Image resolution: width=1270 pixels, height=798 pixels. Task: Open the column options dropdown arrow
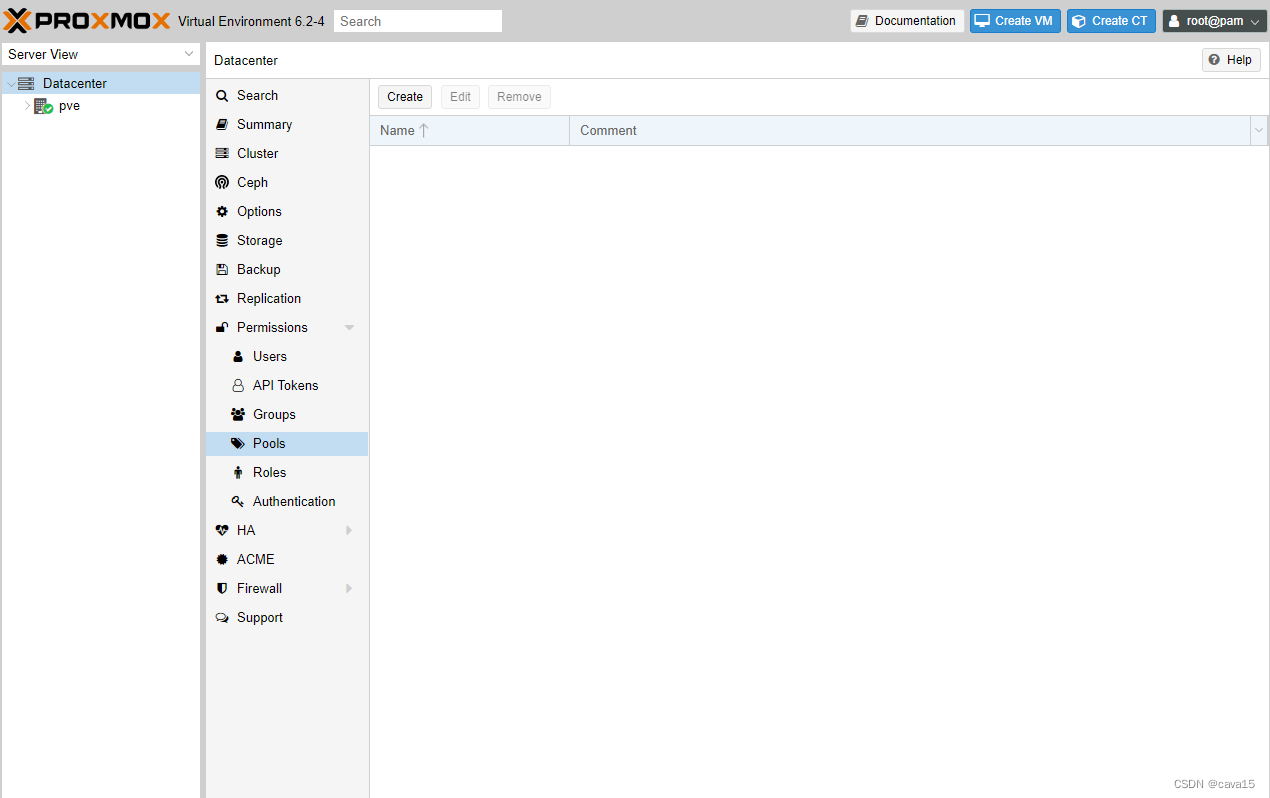click(1258, 131)
